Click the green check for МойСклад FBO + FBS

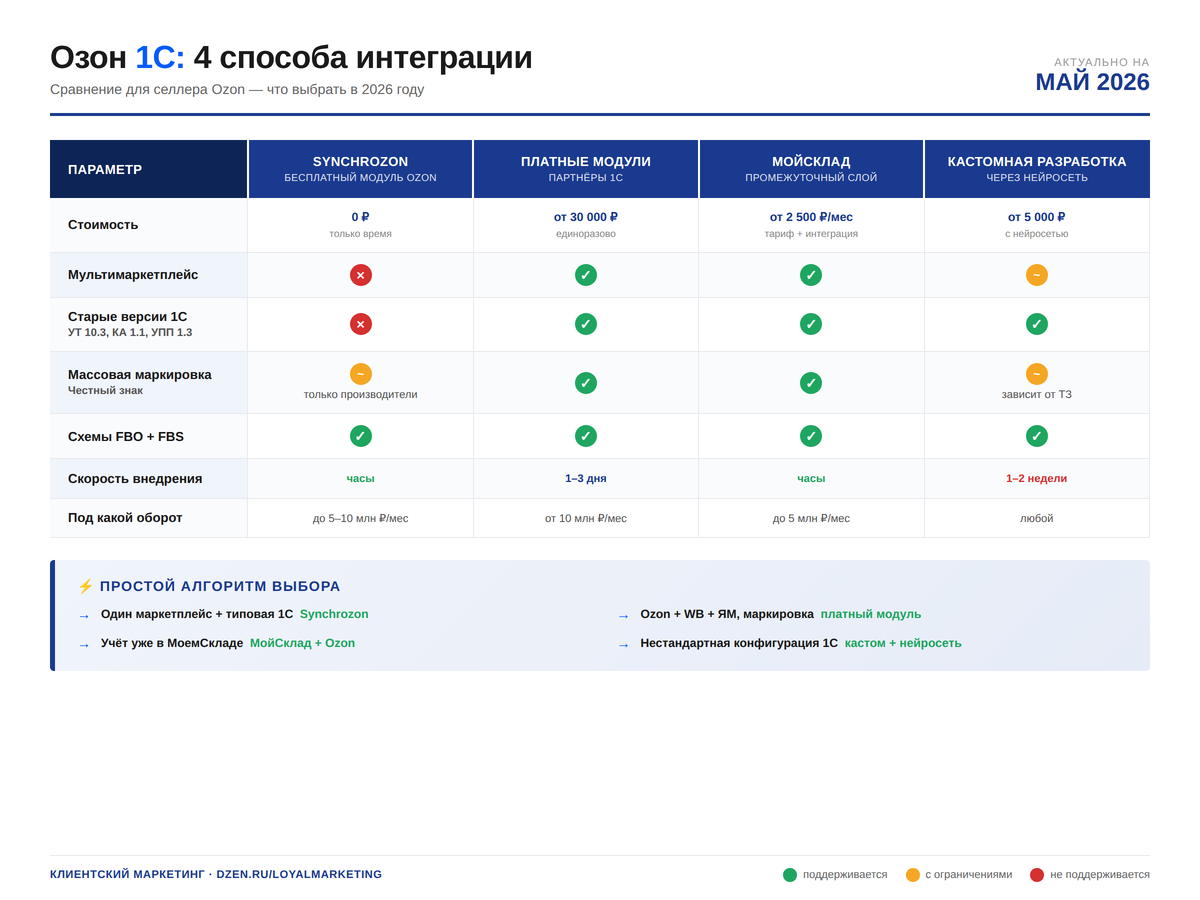click(x=811, y=436)
